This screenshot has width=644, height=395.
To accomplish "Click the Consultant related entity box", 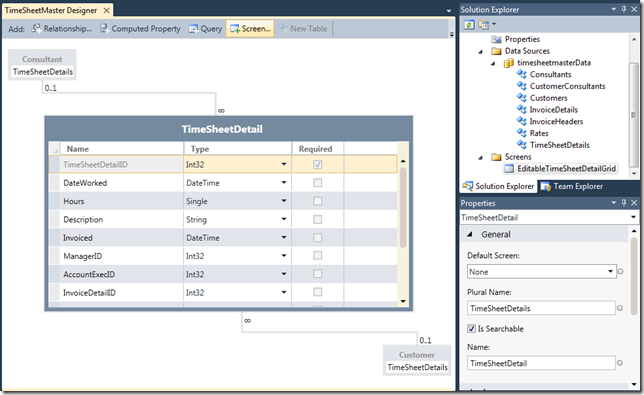I will click(x=42, y=65).
